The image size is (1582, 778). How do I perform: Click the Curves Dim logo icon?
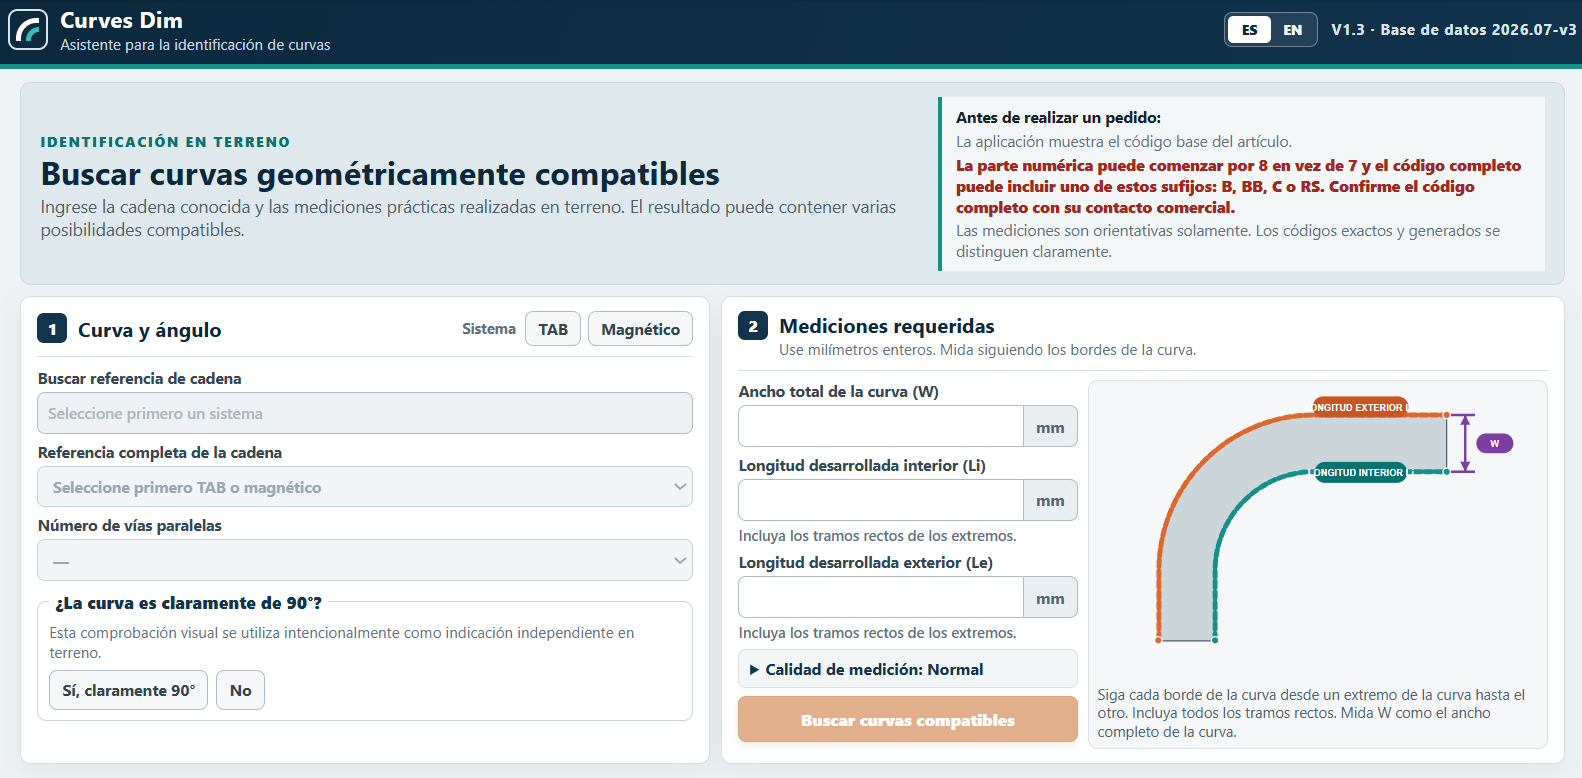coord(28,30)
